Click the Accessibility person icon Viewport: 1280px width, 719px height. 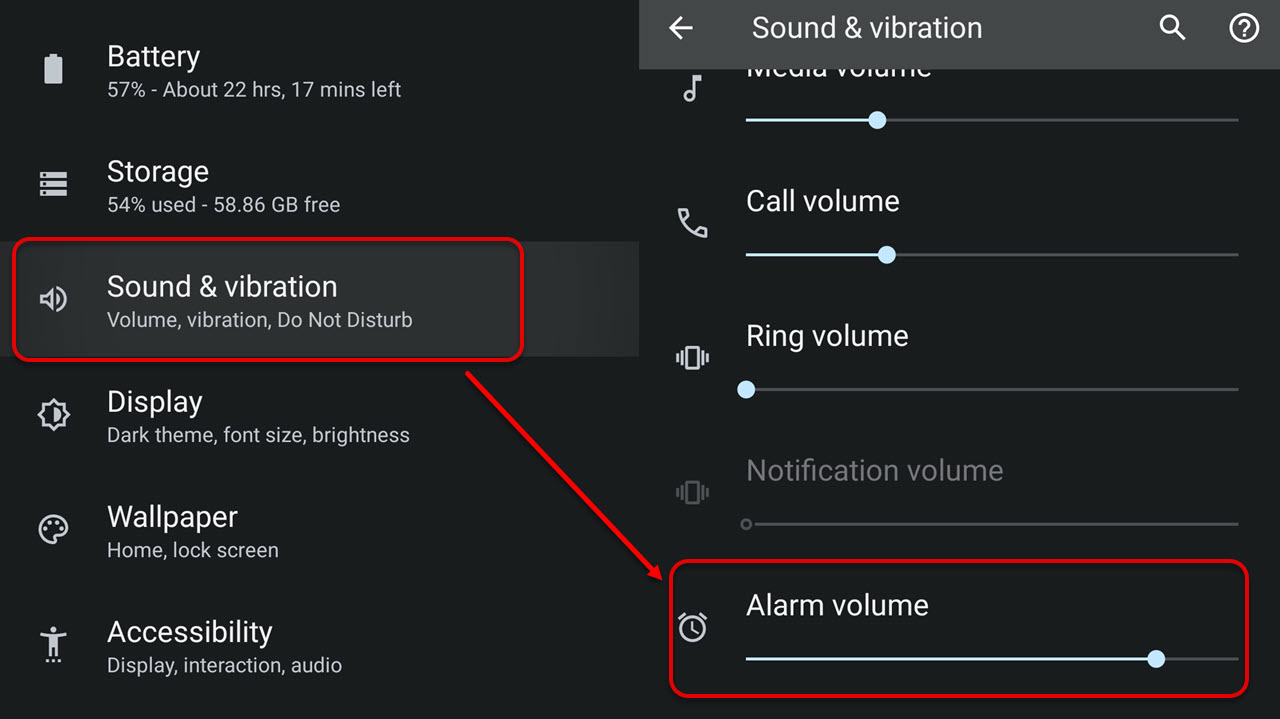coord(52,644)
